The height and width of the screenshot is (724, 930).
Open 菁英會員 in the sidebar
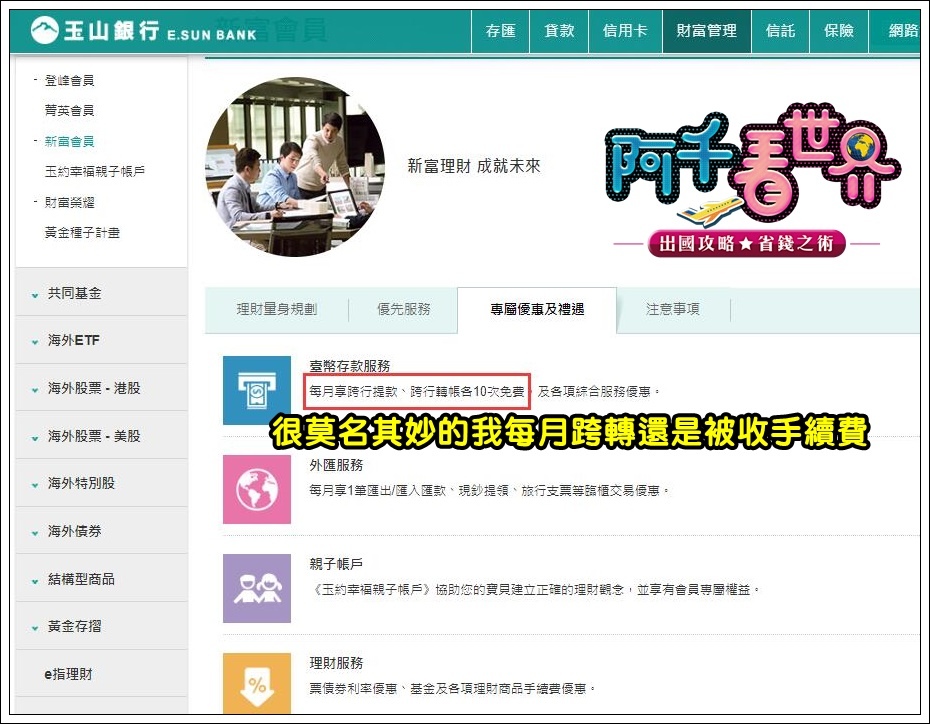tap(69, 110)
